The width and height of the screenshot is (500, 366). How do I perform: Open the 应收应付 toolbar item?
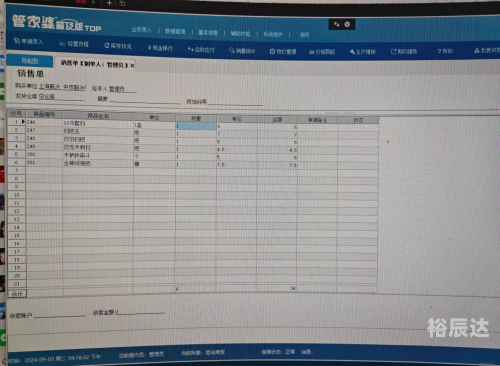(201, 50)
